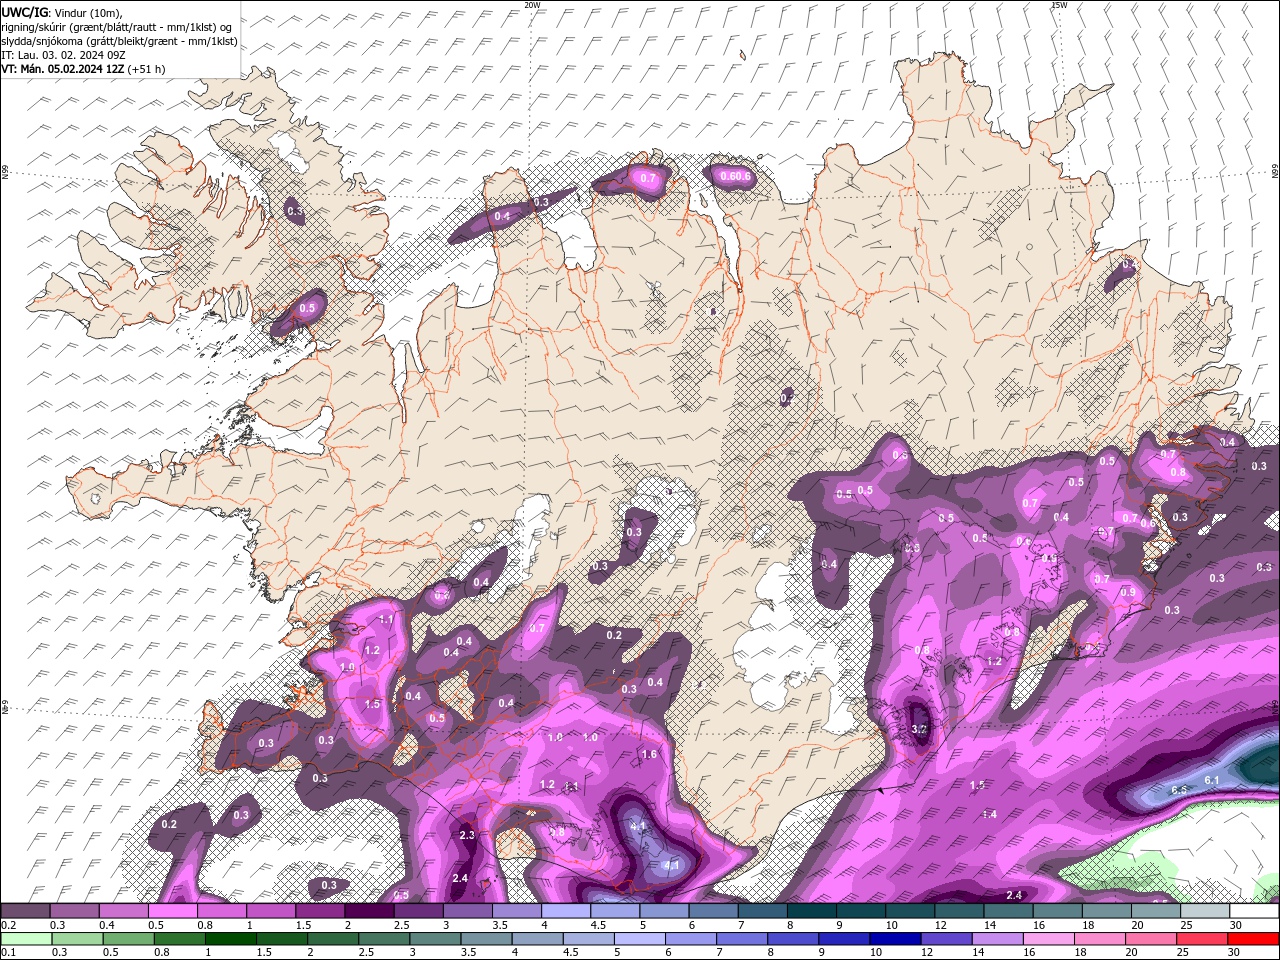Click the whitish snow swatch between 25 and 30

[1205, 911]
